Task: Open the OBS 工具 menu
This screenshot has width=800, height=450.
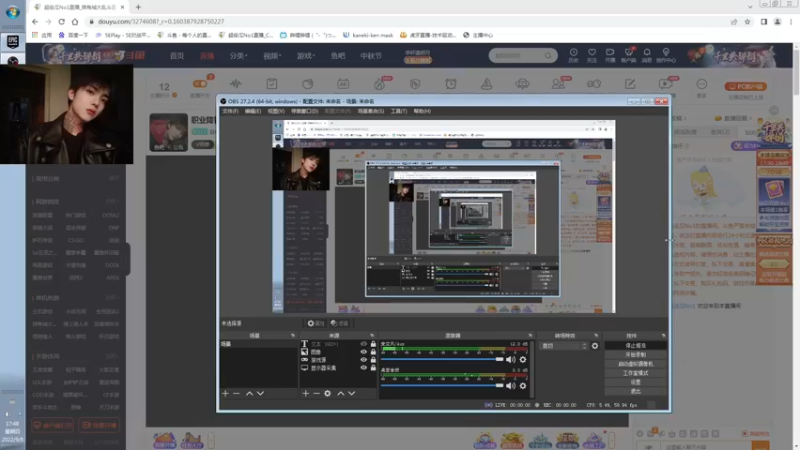Action: pos(398,111)
